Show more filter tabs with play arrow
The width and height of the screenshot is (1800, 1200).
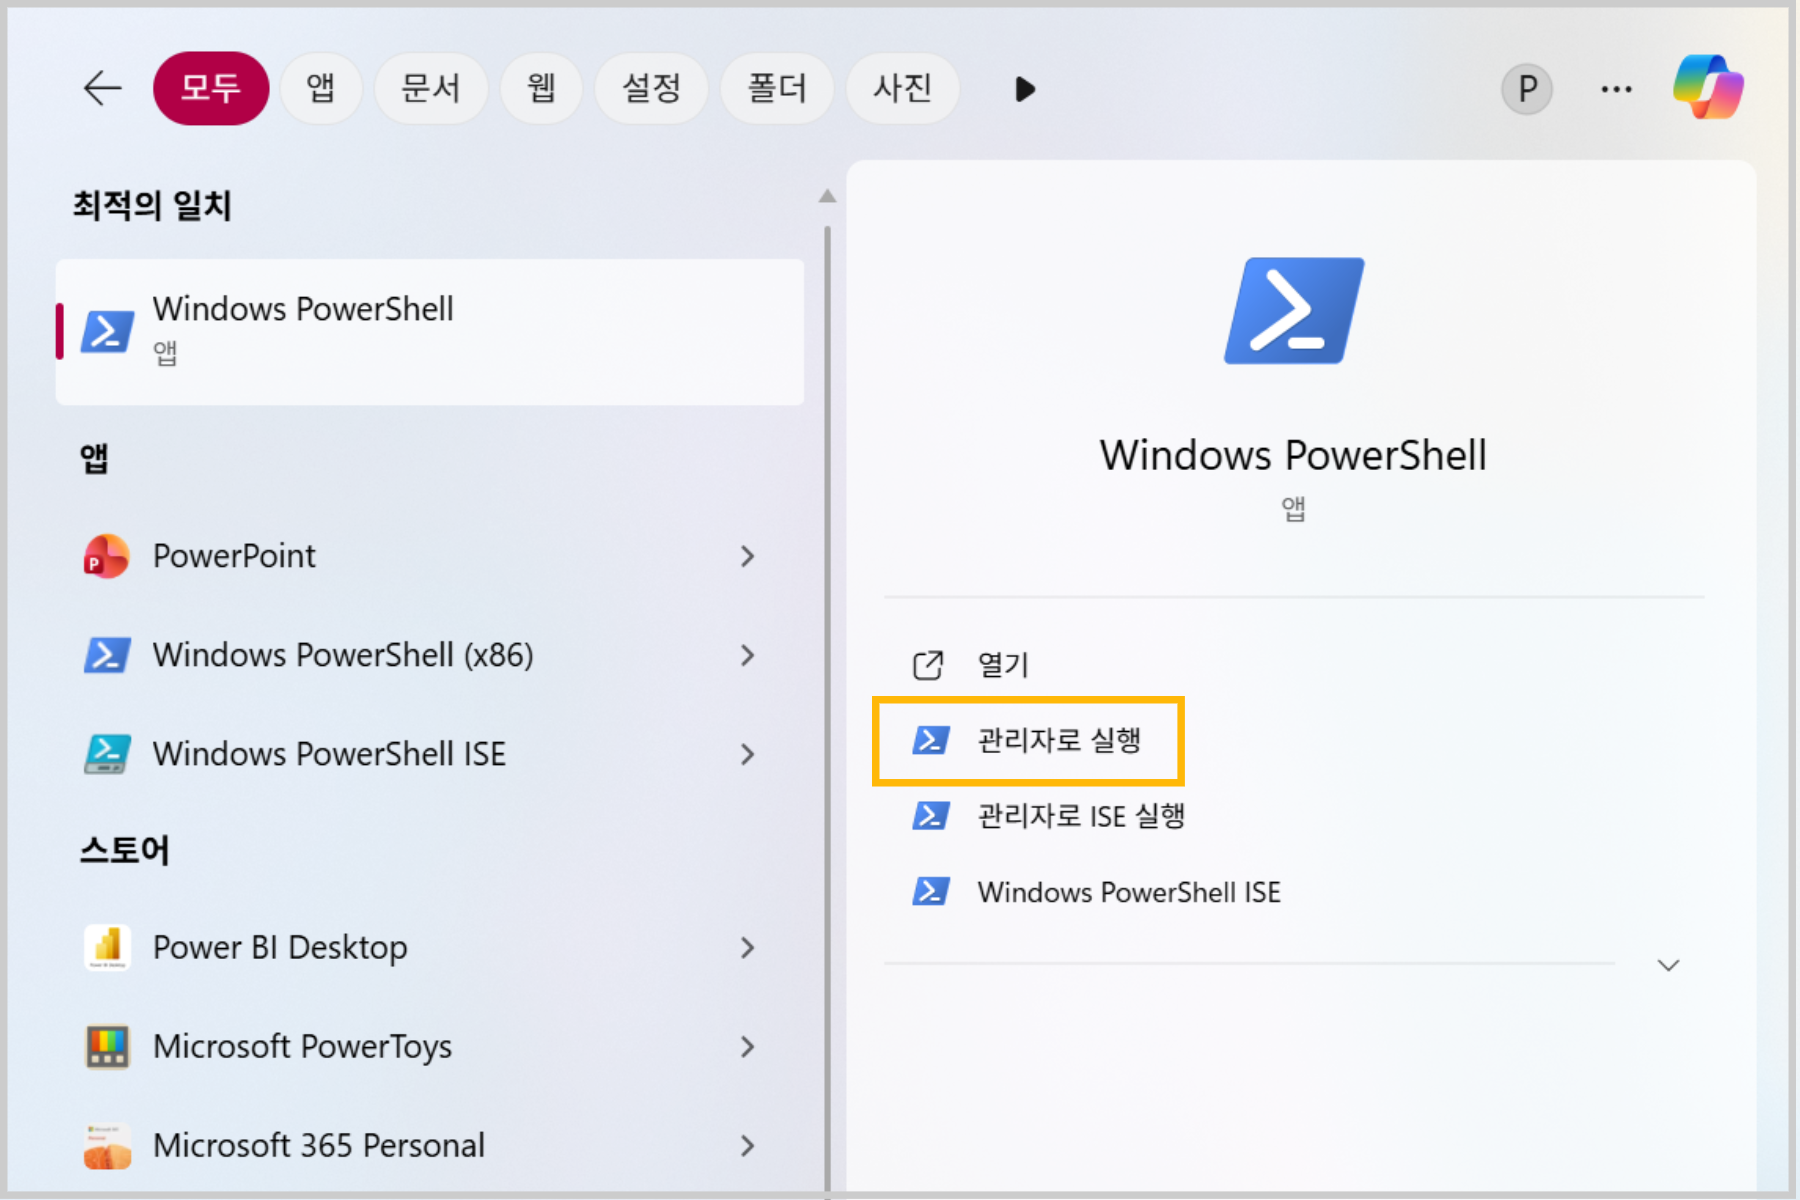pyautogui.click(x=1025, y=89)
